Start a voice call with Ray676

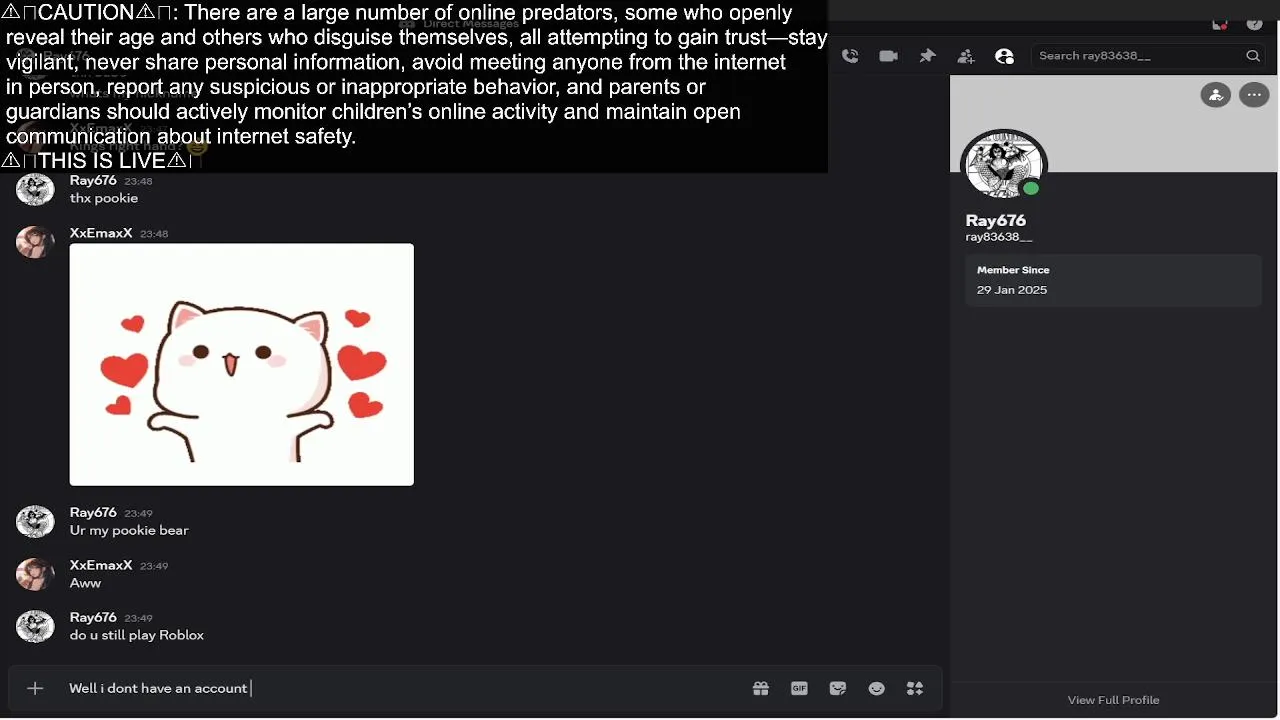[x=850, y=56]
